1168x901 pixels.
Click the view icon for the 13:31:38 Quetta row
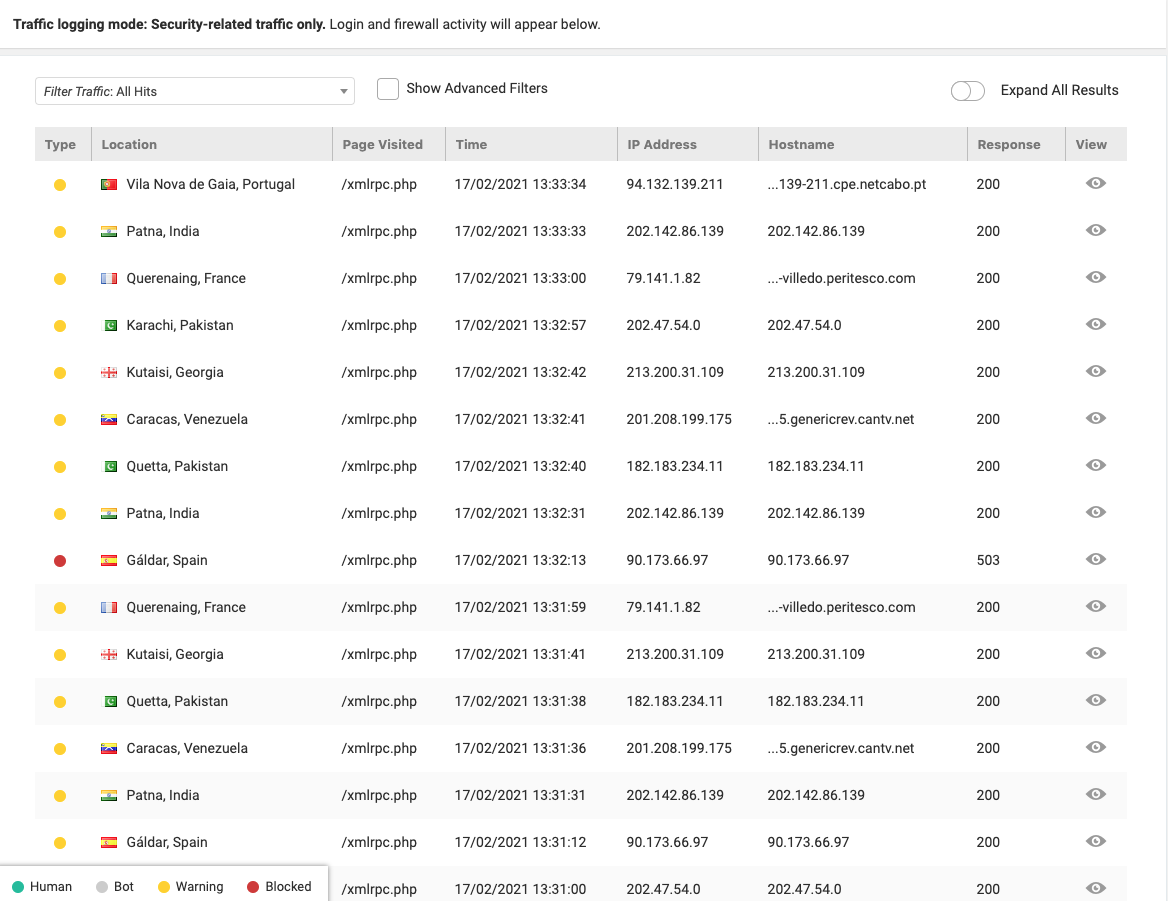1095,700
